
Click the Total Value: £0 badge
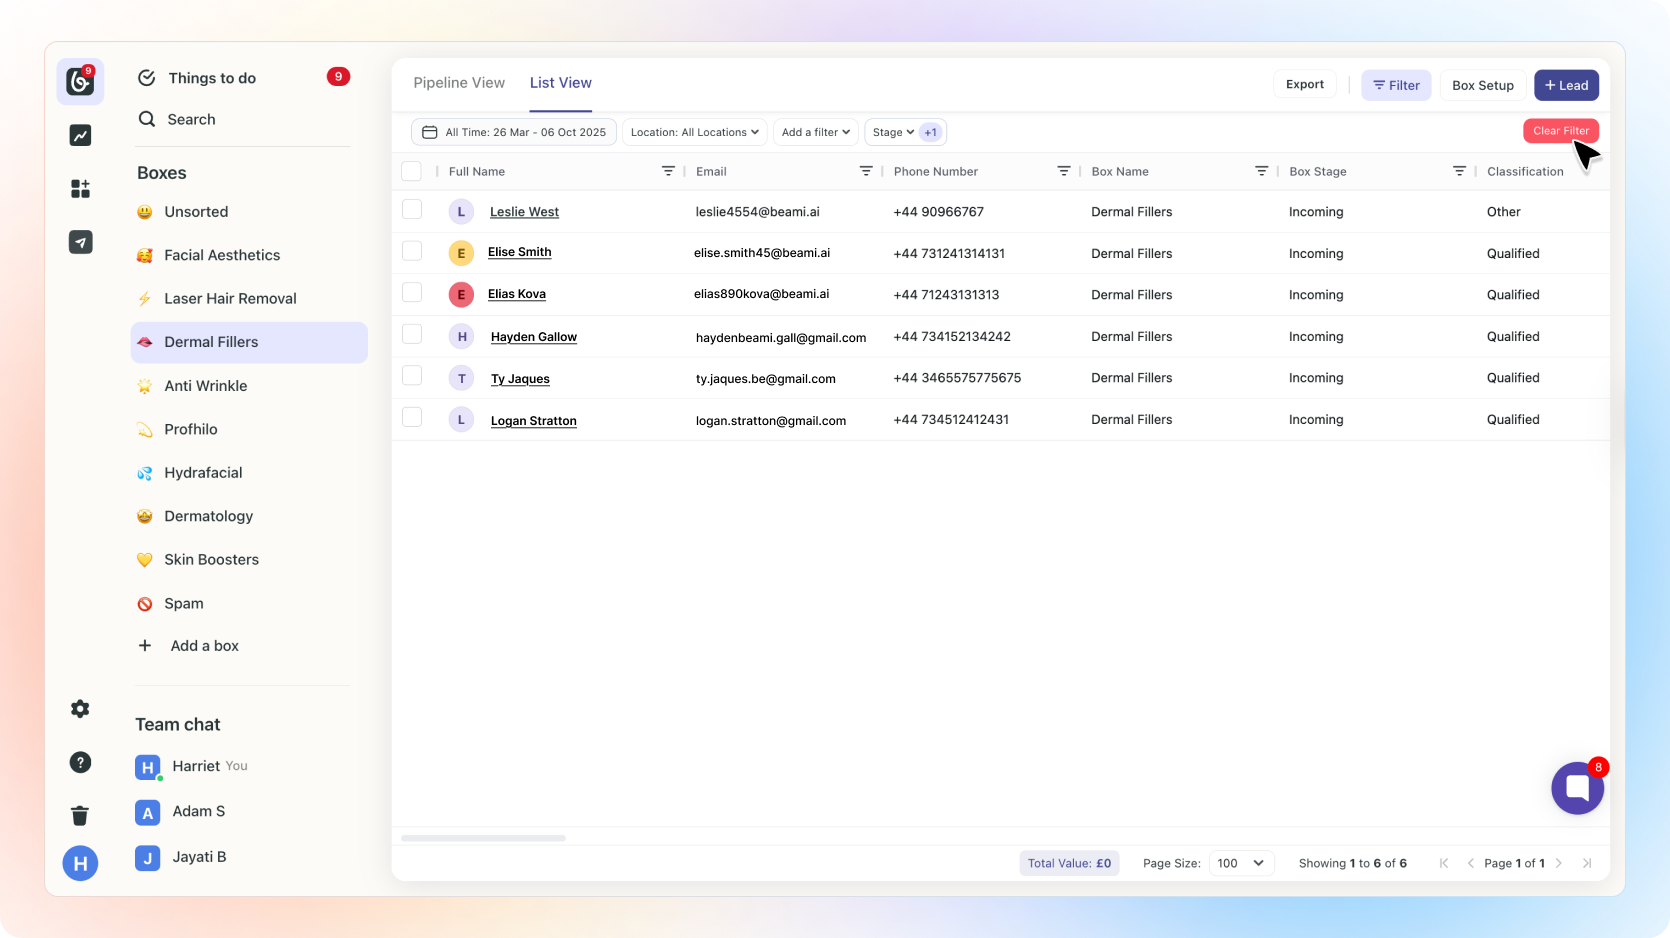pos(1069,863)
